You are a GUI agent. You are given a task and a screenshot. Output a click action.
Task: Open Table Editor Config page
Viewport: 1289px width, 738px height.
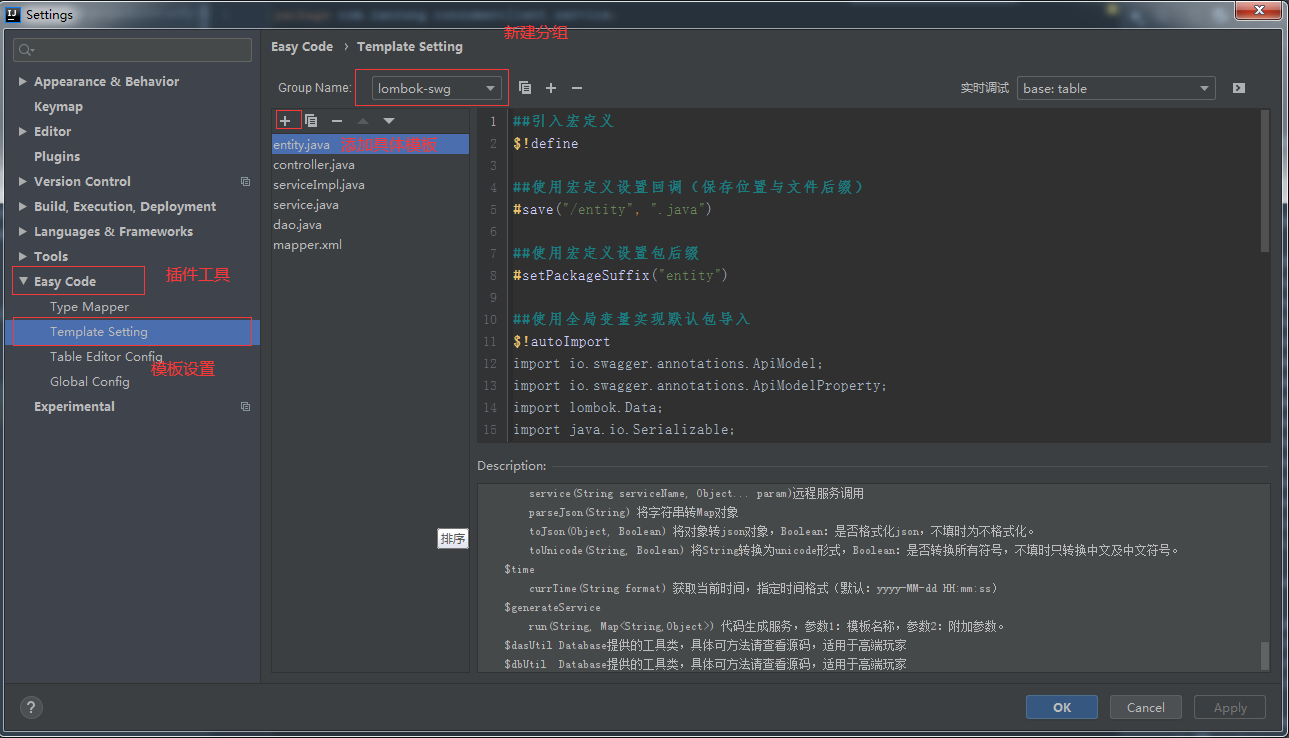pyautogui.click(x=106, y=357)
